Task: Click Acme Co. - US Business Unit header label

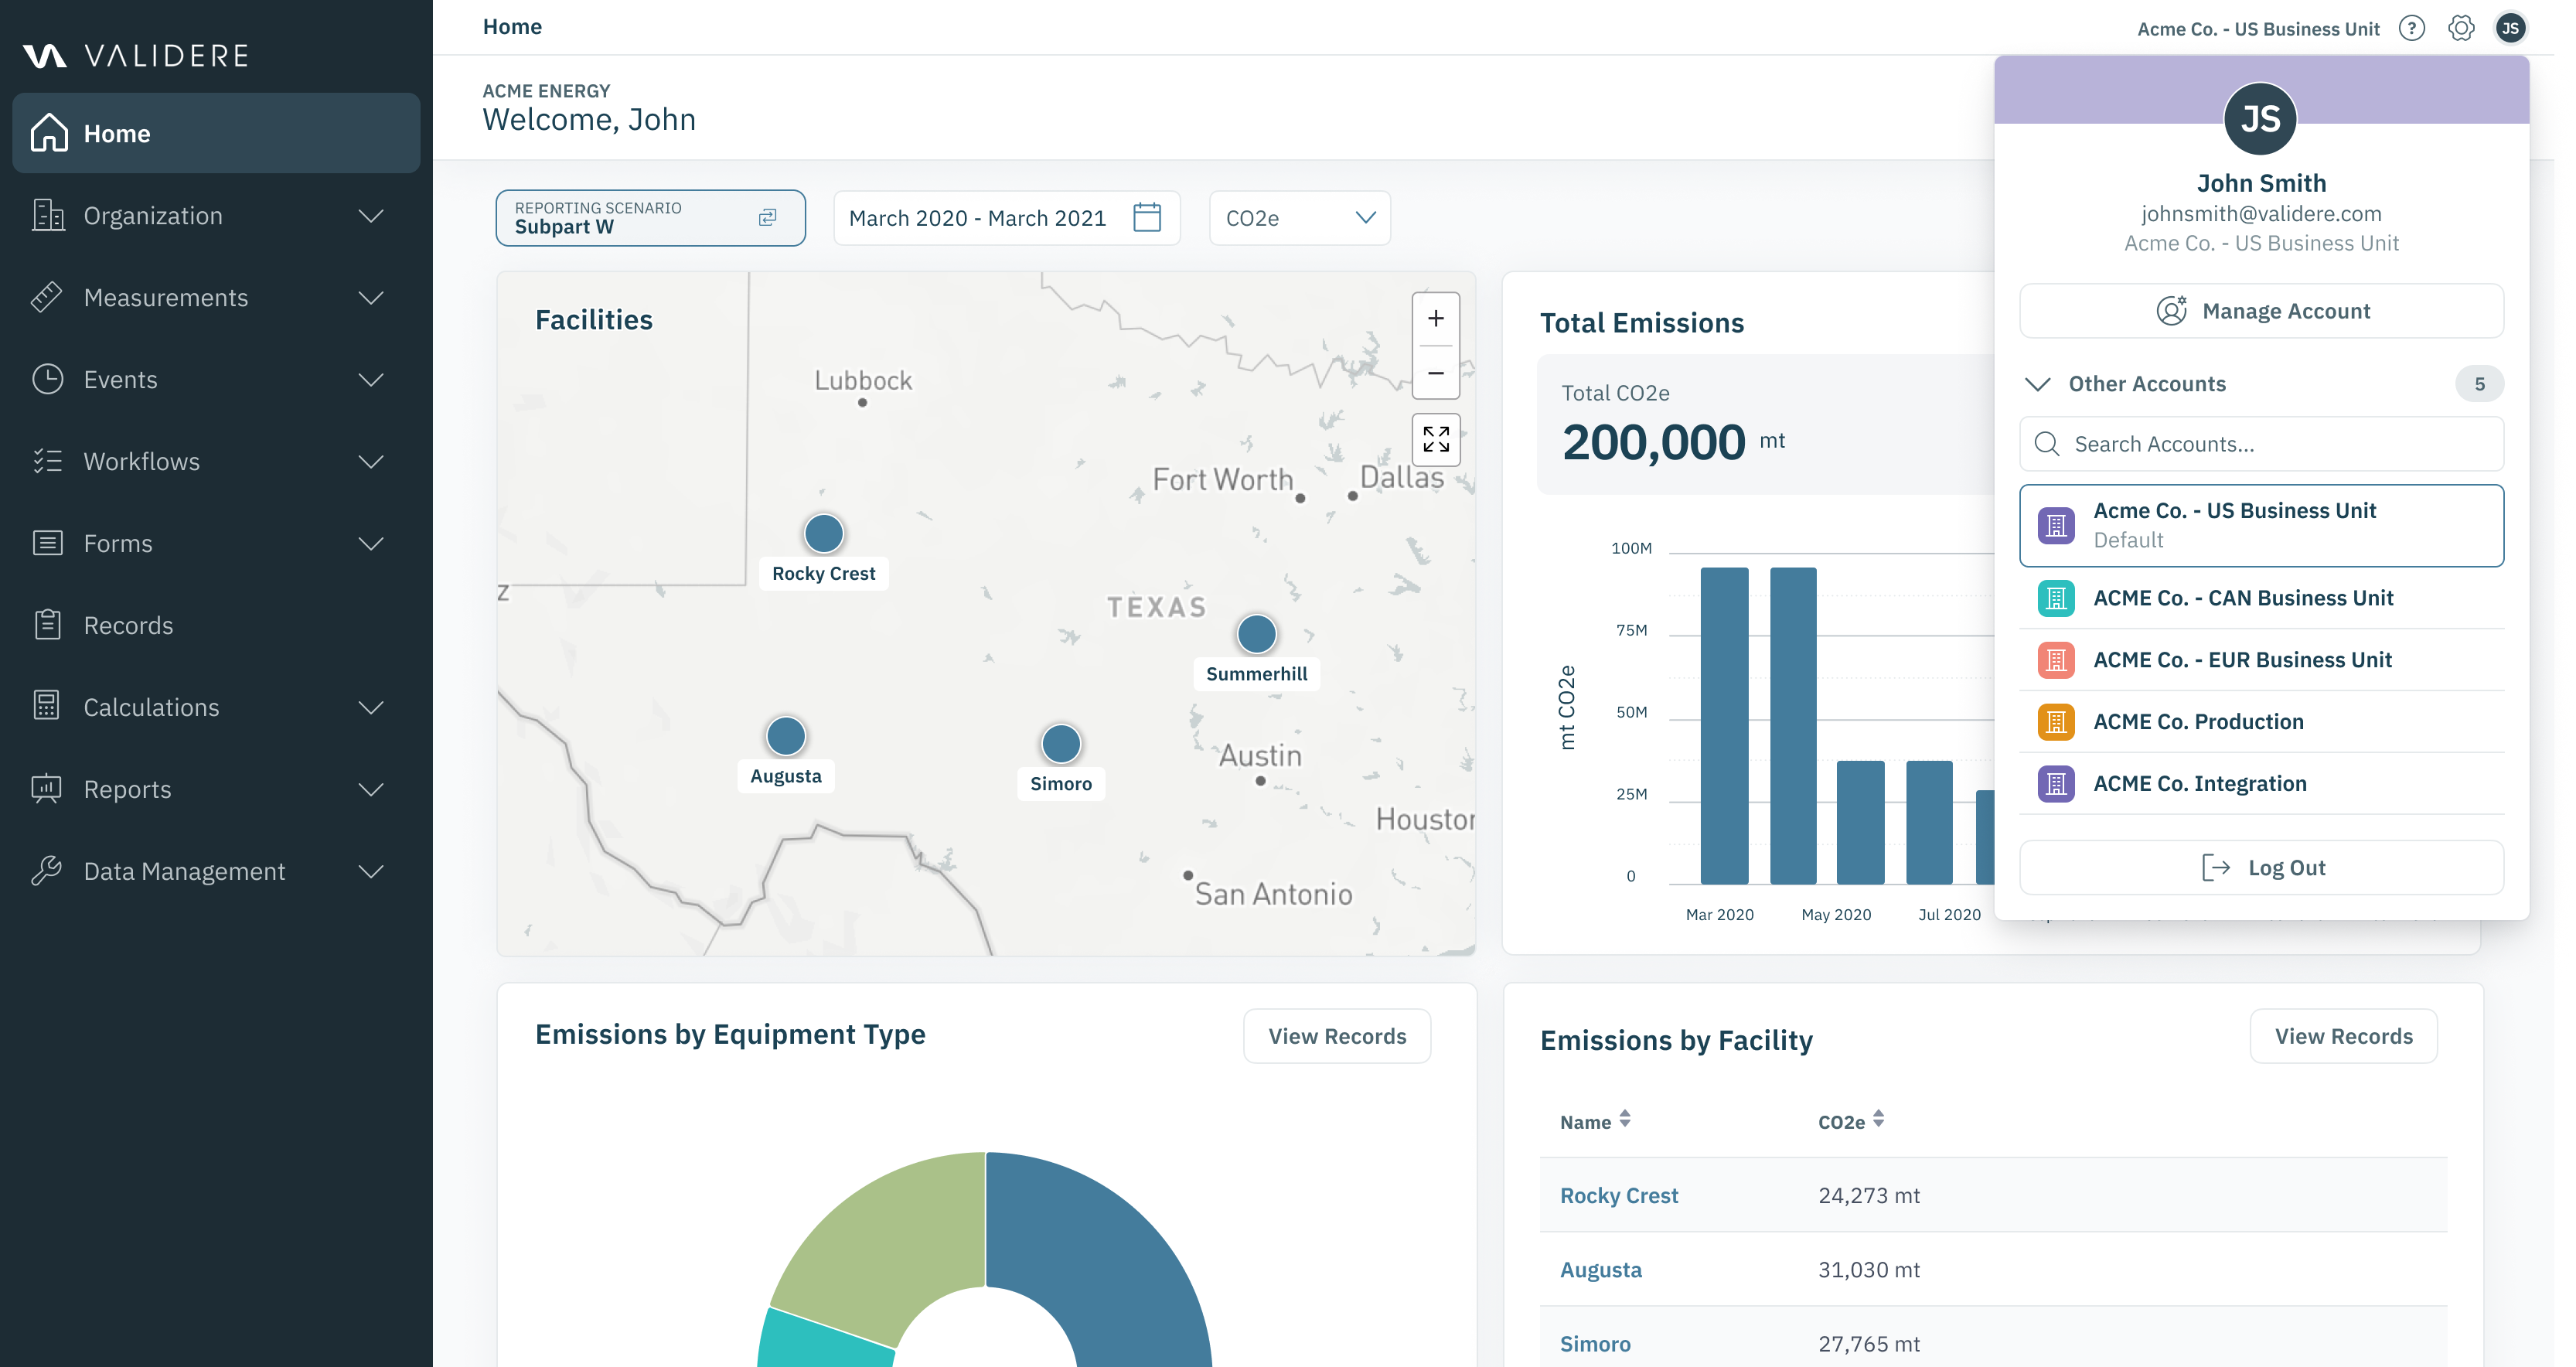Action: click(x=2258, y=29)
